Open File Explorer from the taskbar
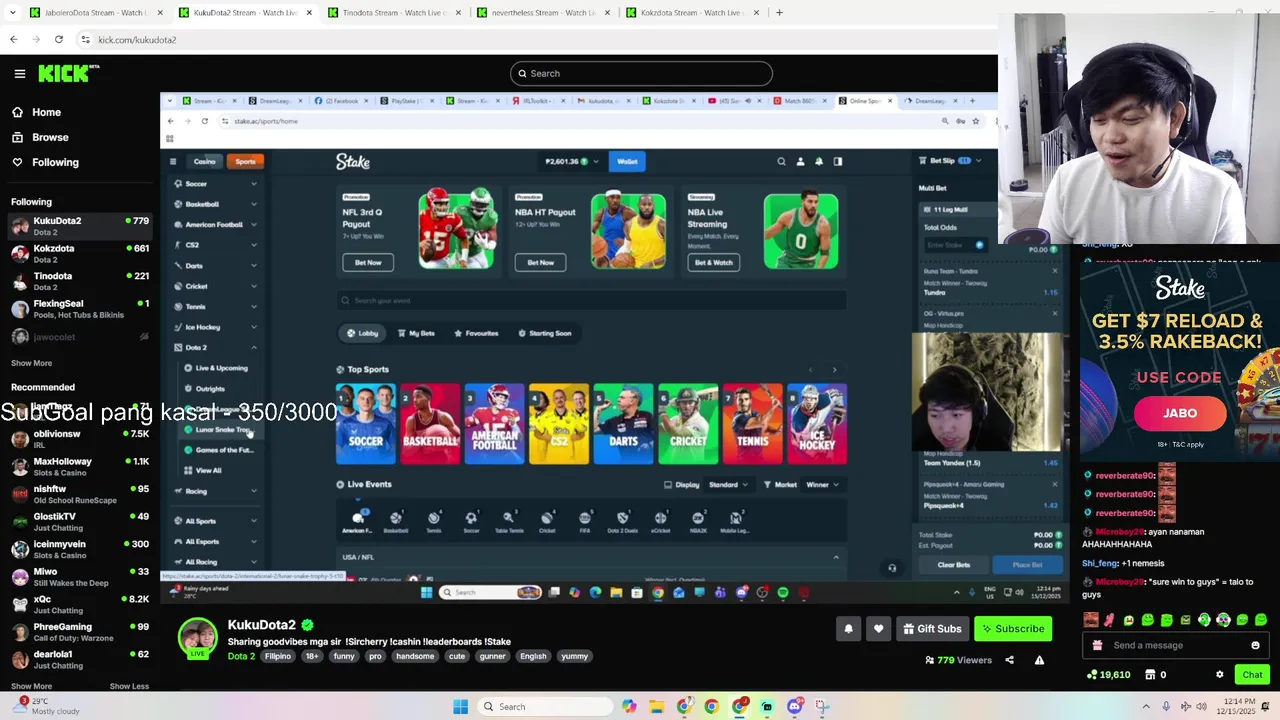Image resolution: width=1280 pixels, height=720 pixels. click(x=656, y=706)
